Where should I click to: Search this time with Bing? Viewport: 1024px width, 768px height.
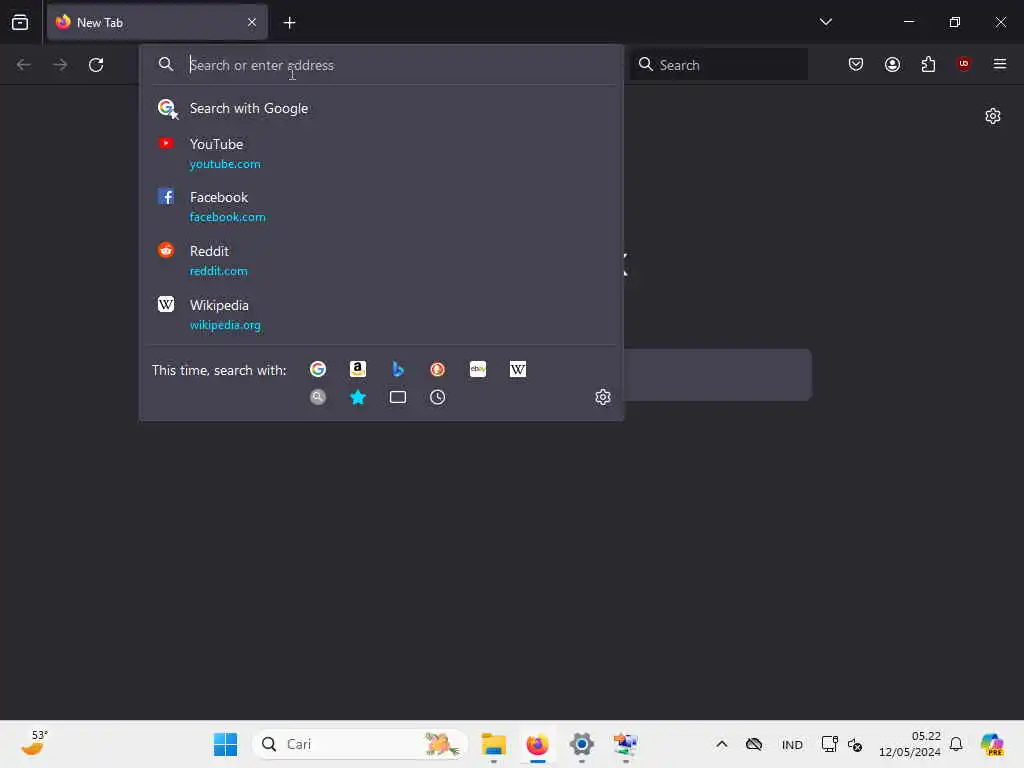click(x=398, y=370)
